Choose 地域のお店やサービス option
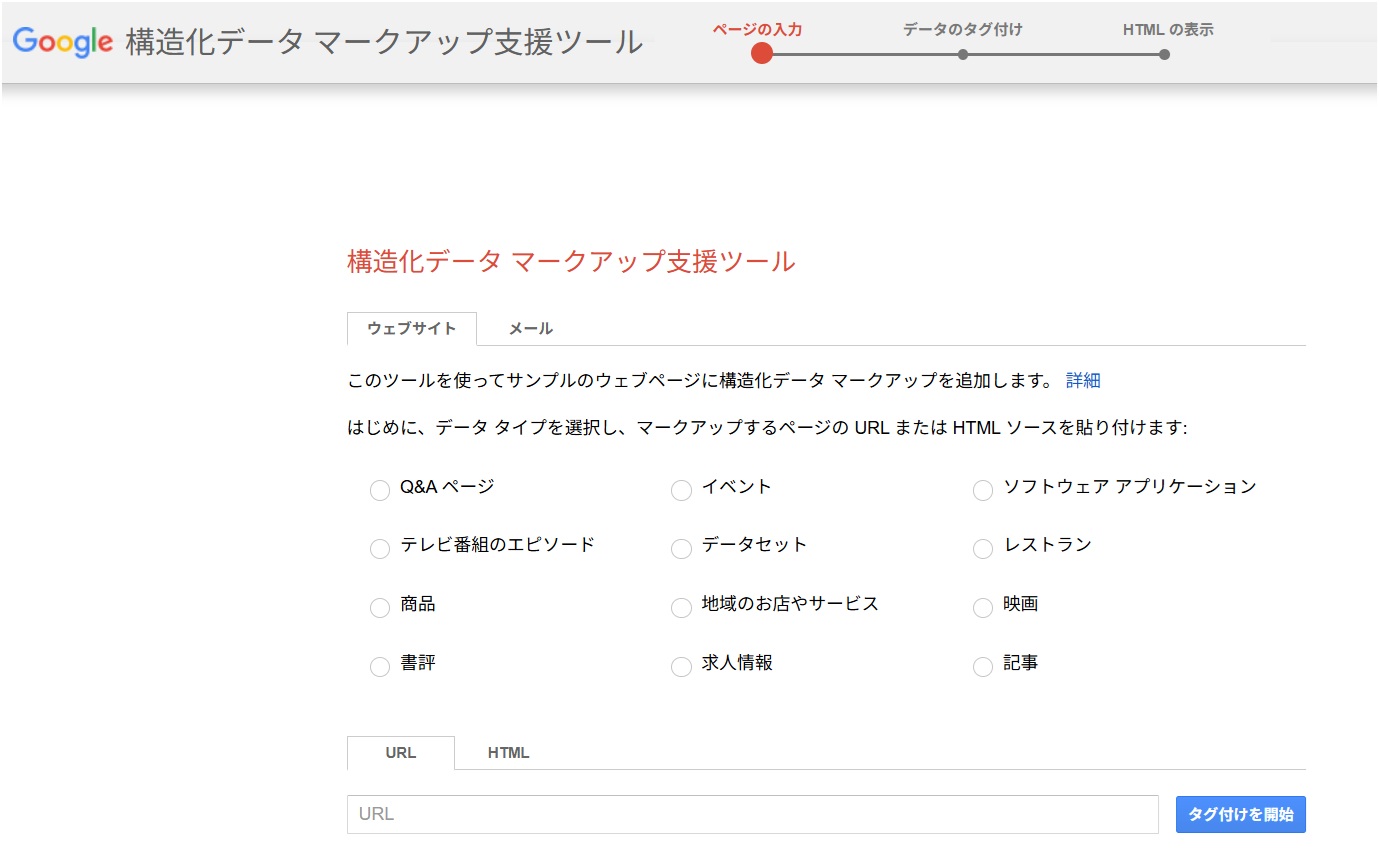The image size is (1379, 859). 681,608
